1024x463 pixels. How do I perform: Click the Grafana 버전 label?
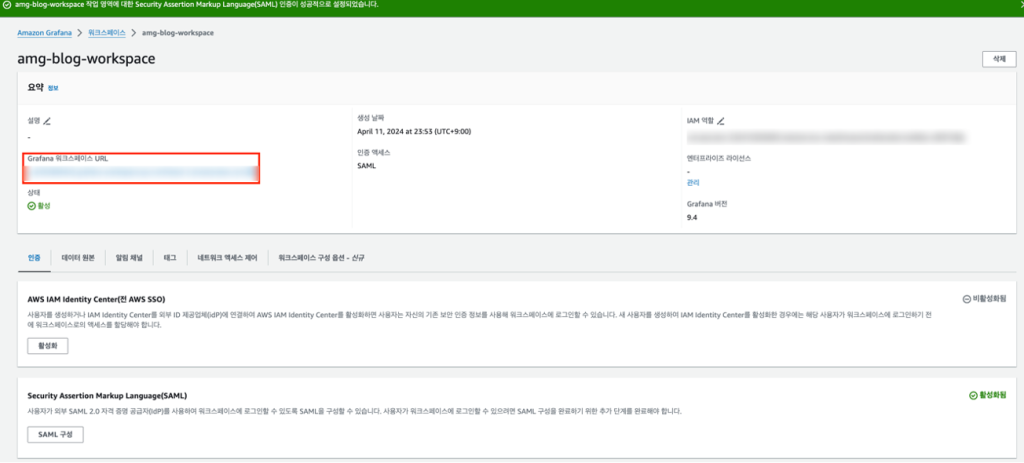(x=707, y=204)
